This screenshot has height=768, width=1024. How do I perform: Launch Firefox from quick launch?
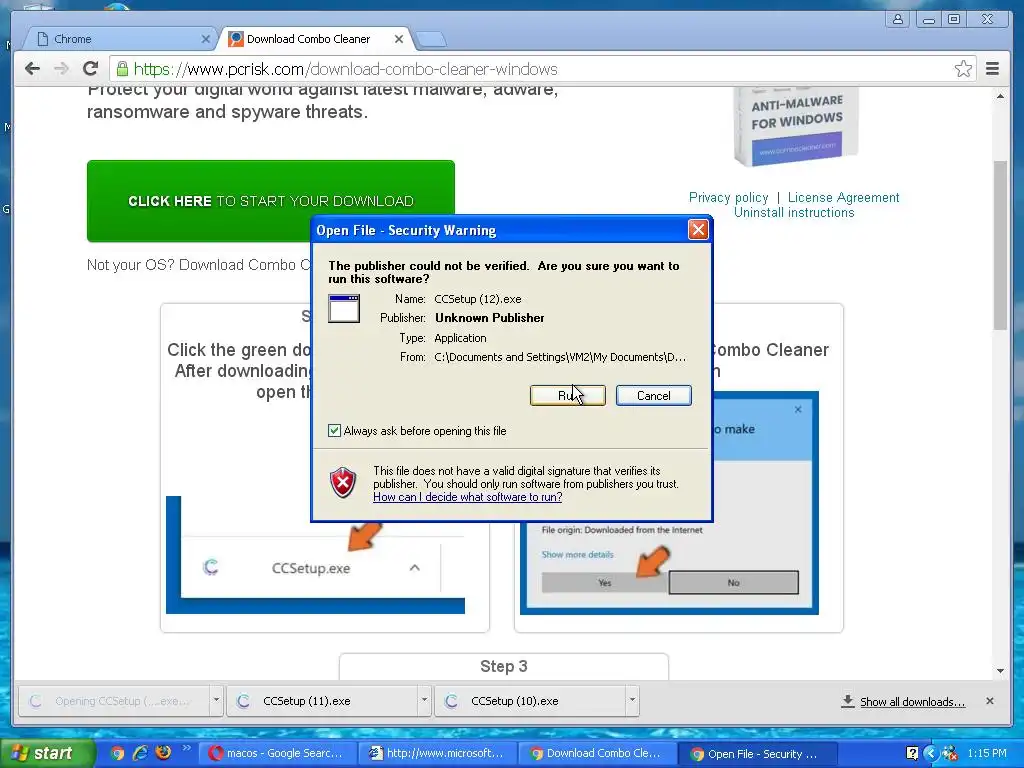point(163,752)
